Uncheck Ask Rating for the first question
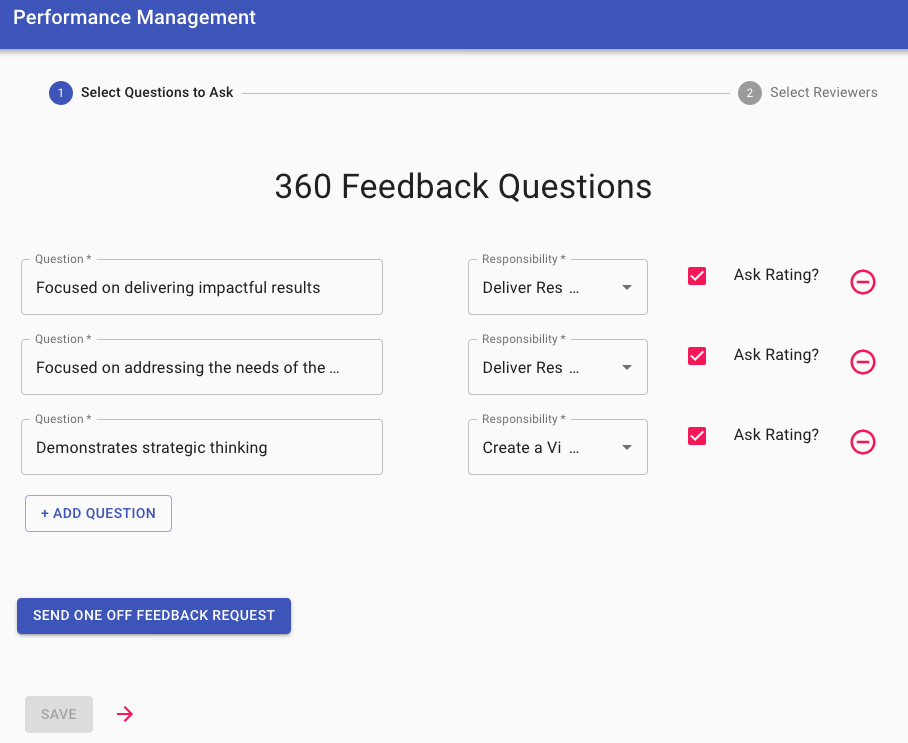 [697, 276]
